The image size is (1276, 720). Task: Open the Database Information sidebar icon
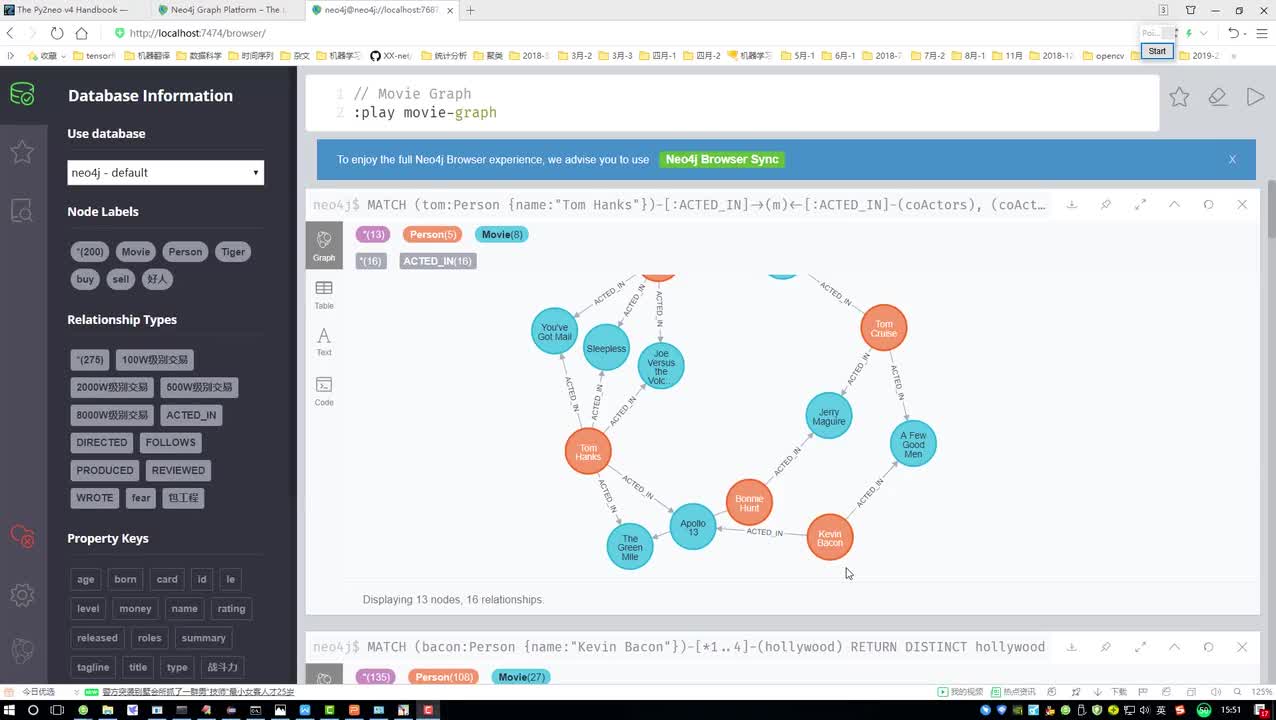(22, 95)
